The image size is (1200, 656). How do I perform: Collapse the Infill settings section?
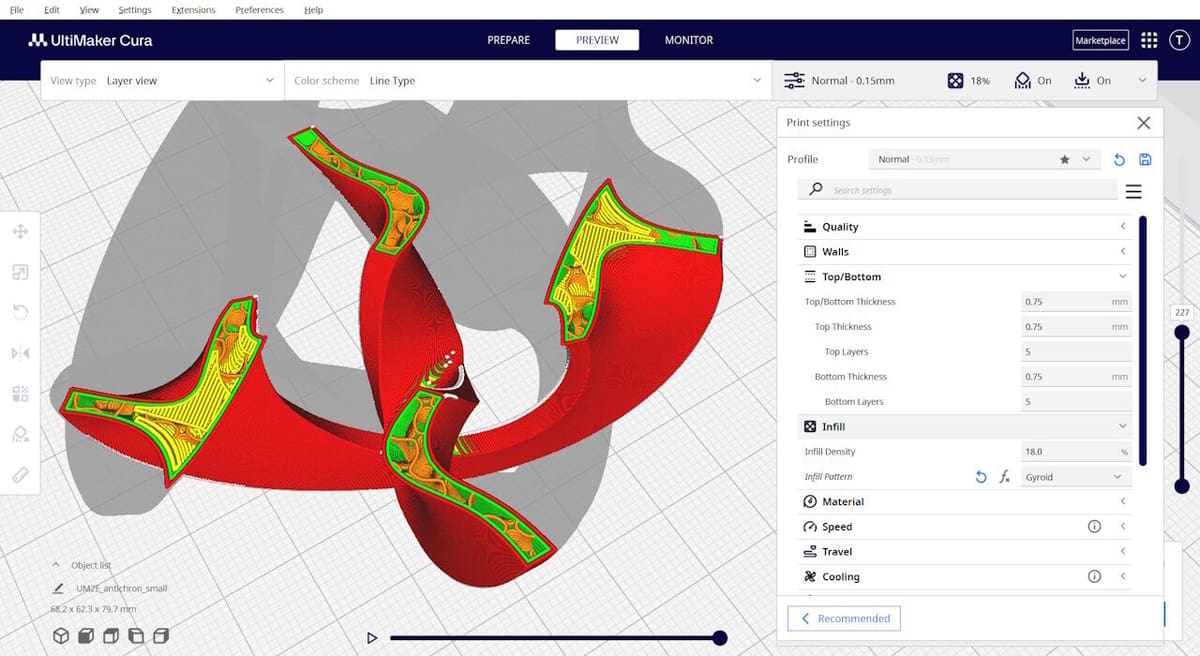965,427
